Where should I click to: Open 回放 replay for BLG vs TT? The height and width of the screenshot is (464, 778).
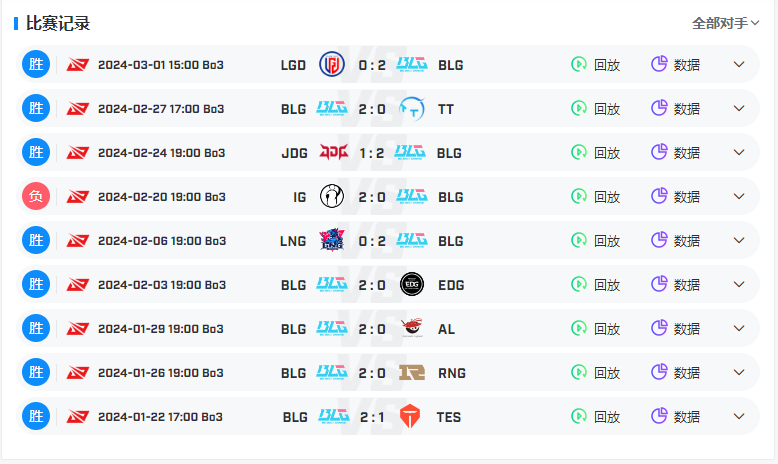595,108
